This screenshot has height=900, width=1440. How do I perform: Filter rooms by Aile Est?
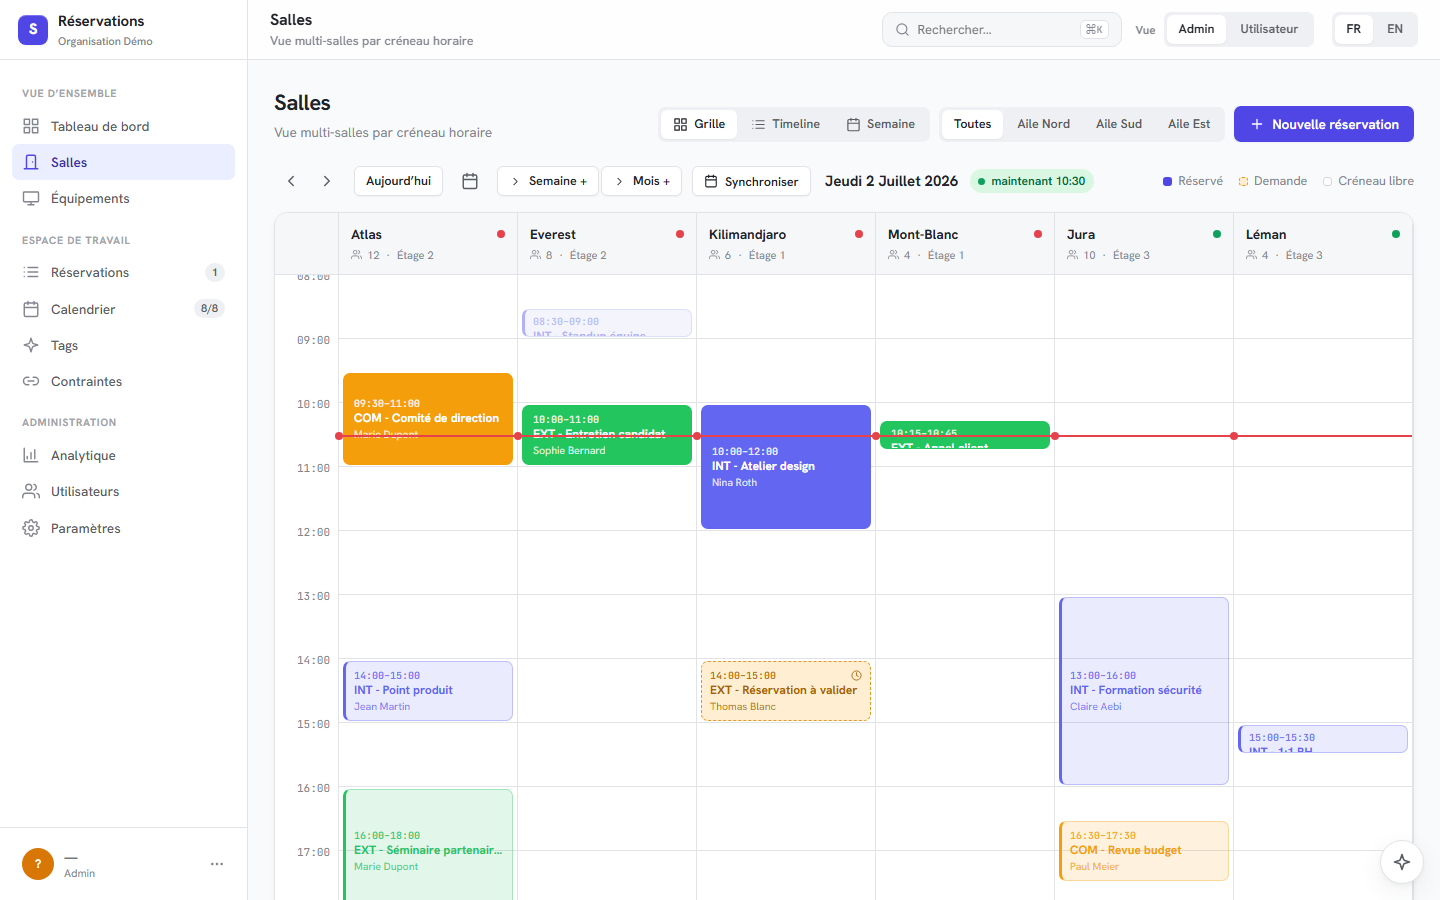[x=1189, y=124]
